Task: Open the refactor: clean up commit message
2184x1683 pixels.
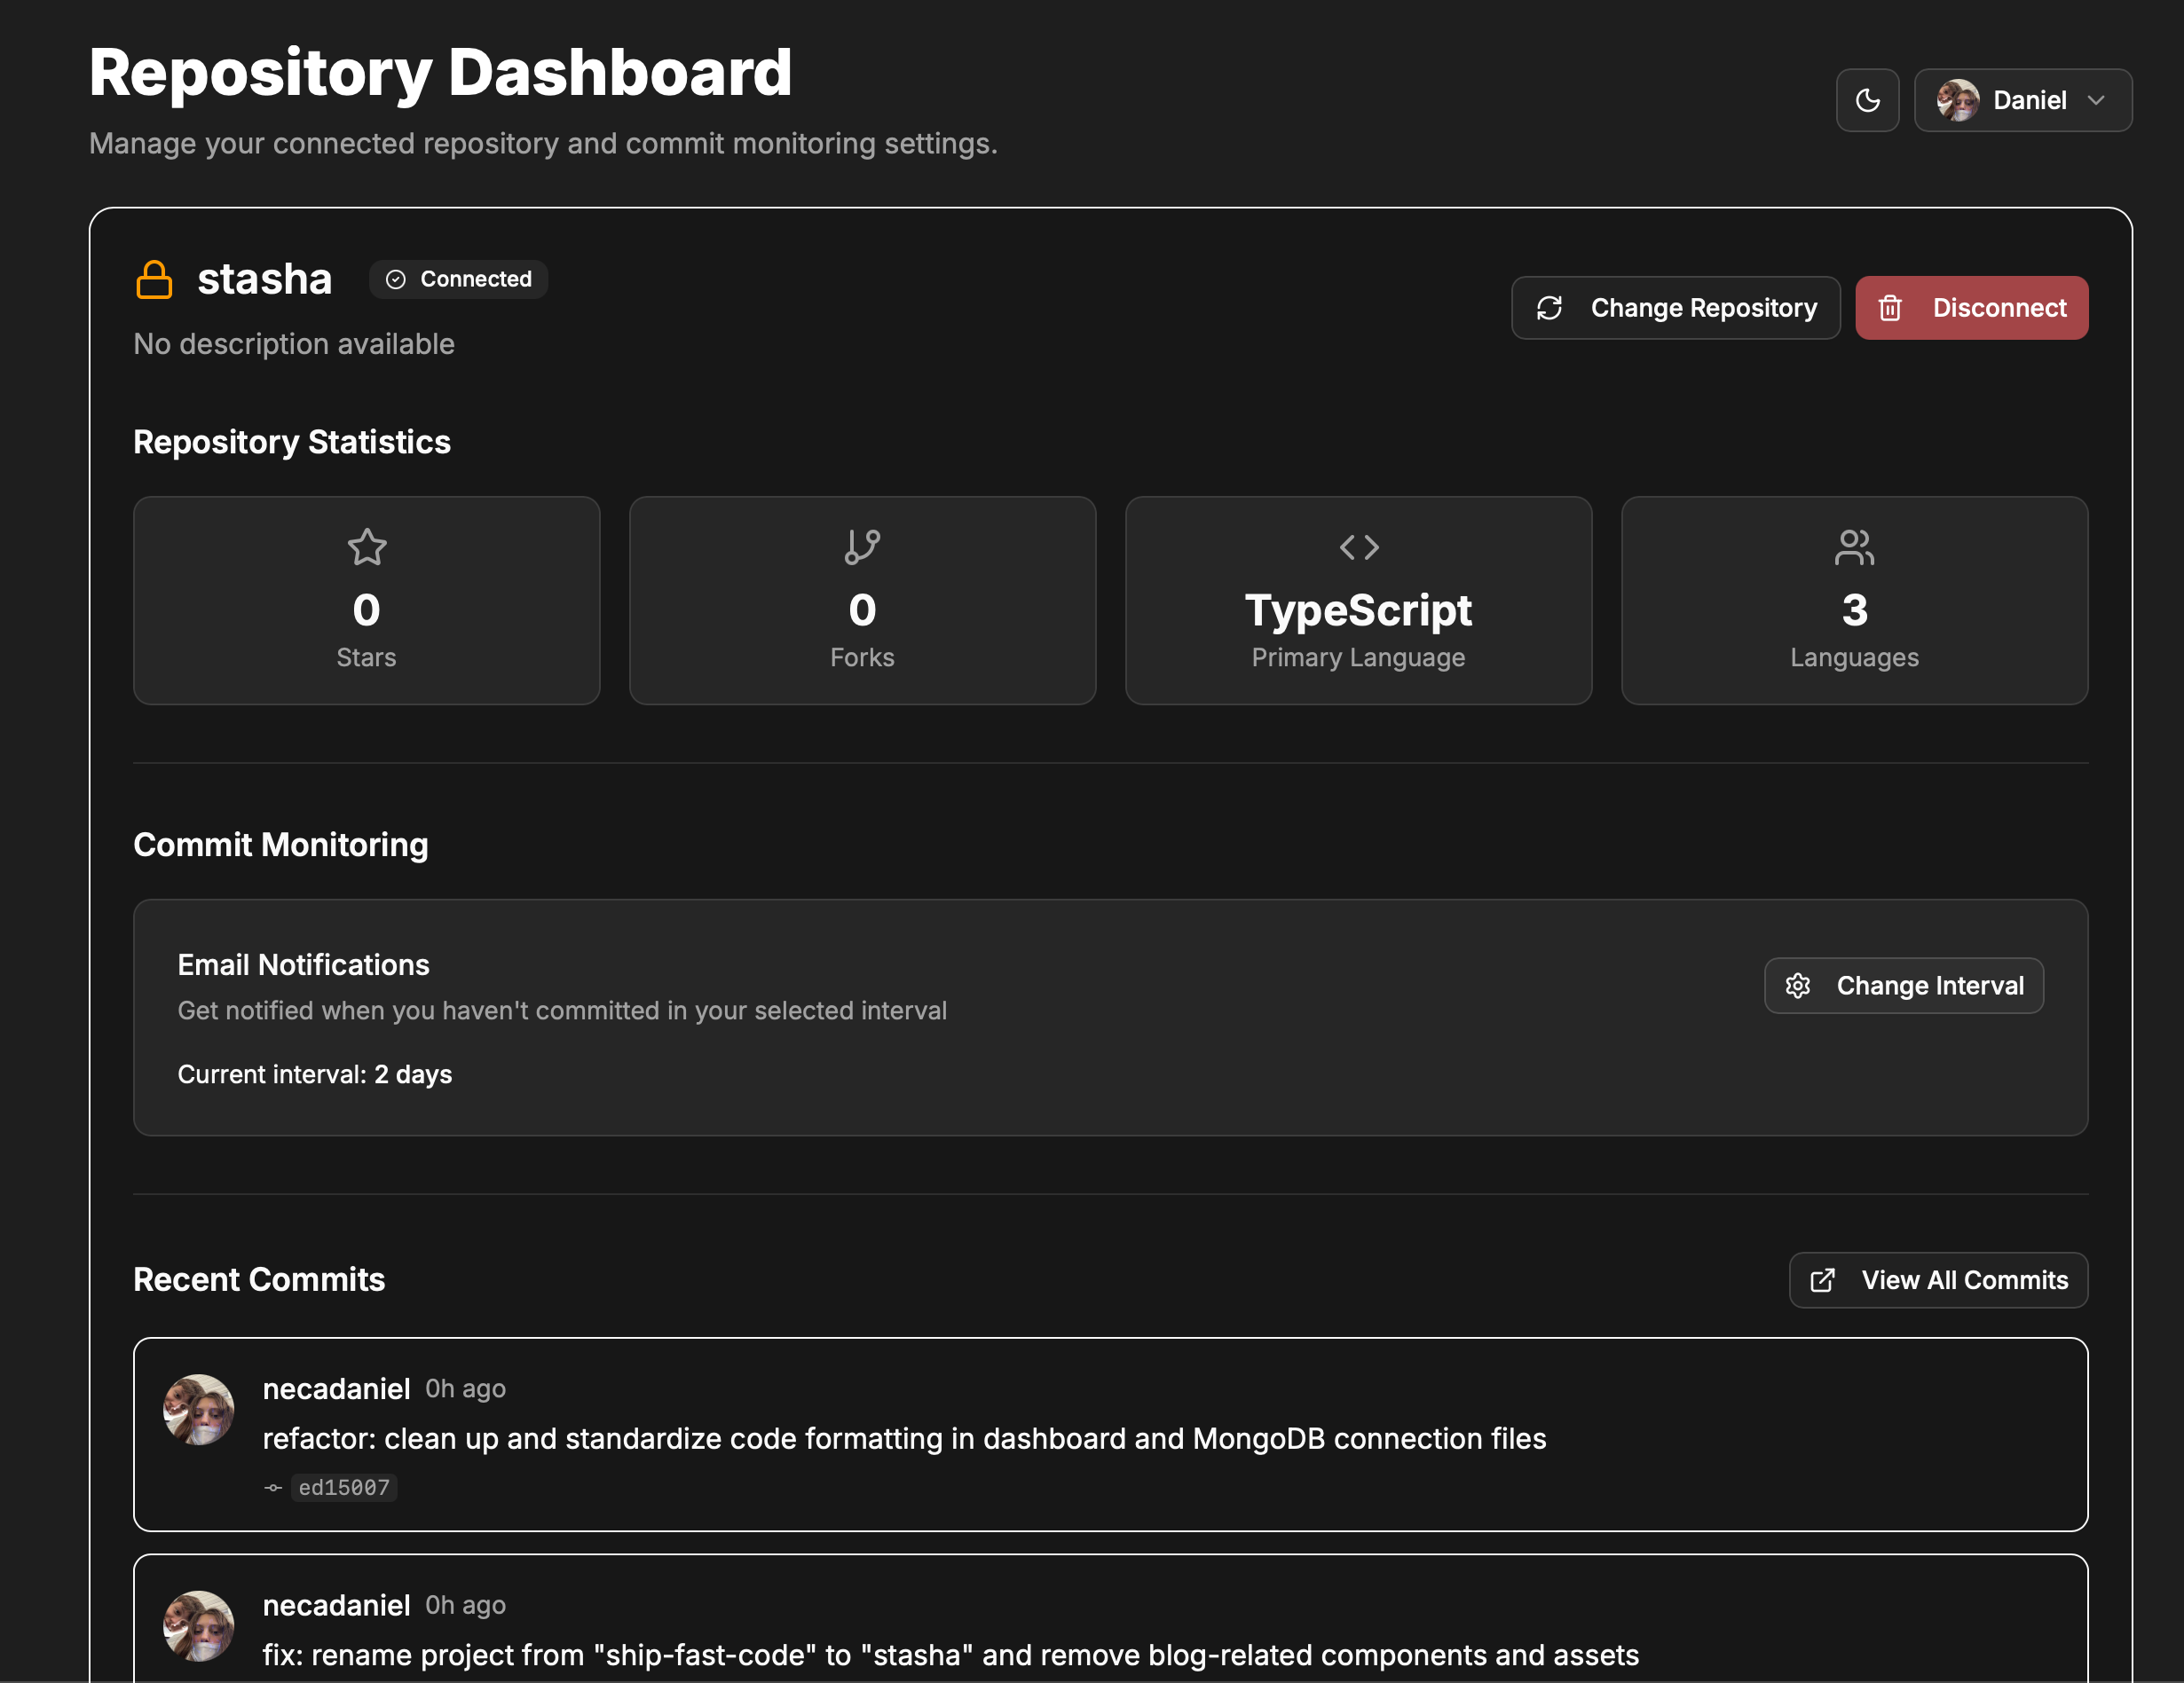Action: pyautogui.click(x=904, y=1439)
